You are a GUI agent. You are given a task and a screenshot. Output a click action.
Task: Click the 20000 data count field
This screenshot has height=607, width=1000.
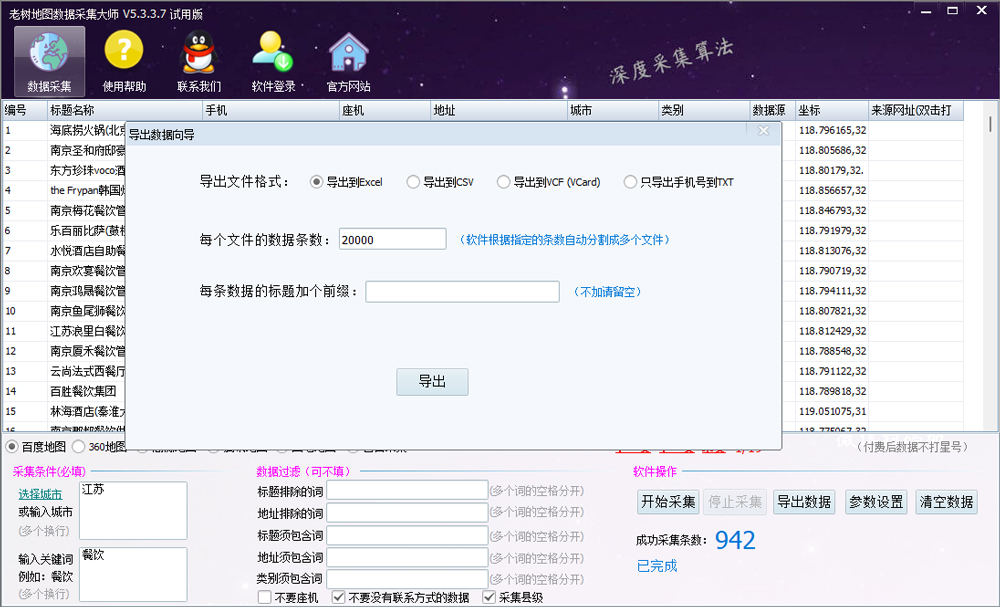(x=392, y=239)
